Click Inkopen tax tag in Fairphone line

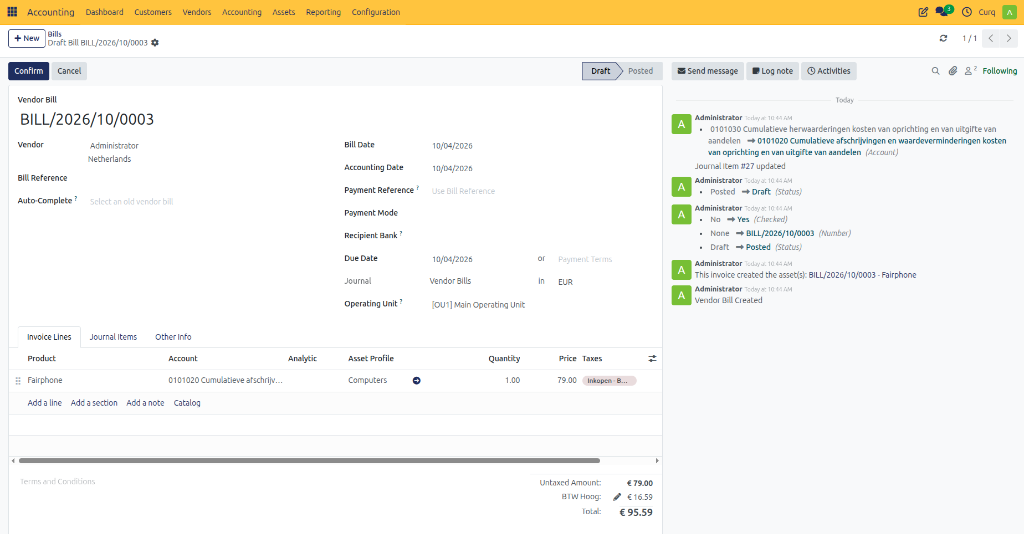609,381
